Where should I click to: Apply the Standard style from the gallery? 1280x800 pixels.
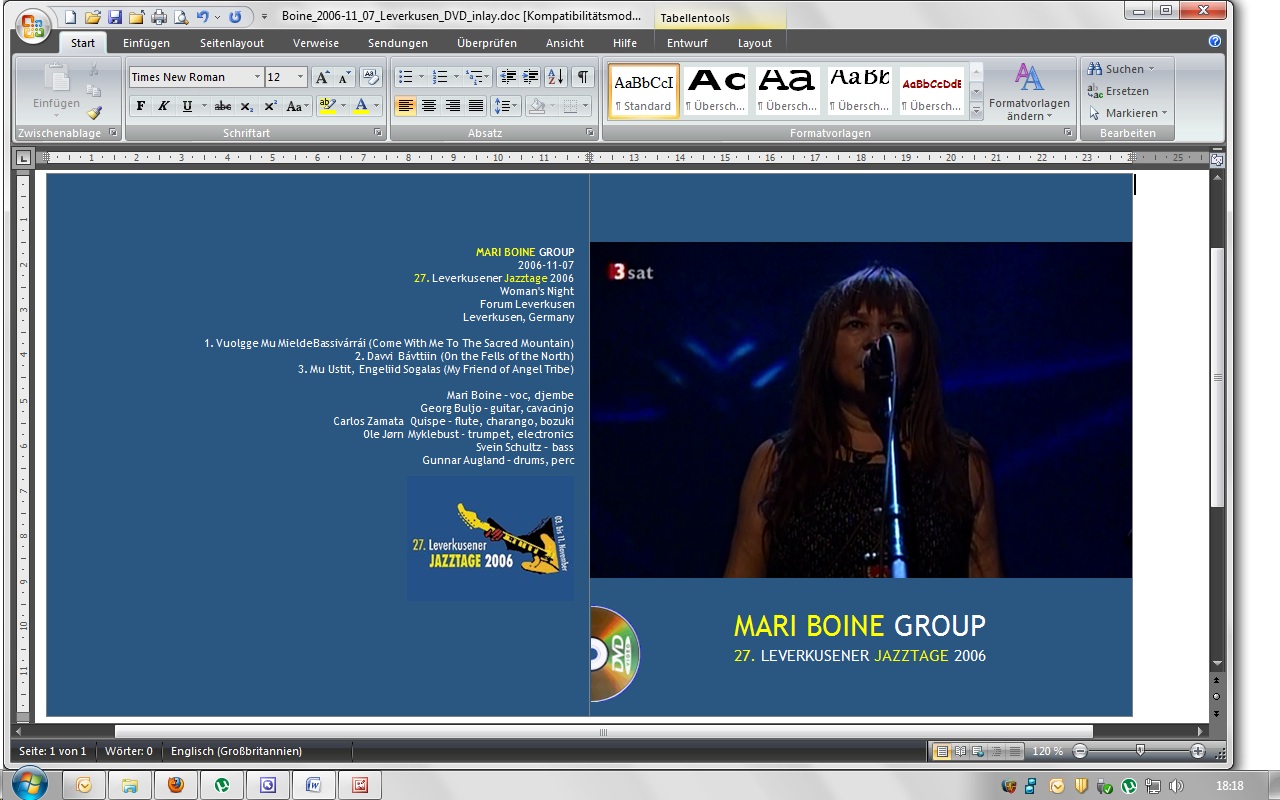click(643, 91)
